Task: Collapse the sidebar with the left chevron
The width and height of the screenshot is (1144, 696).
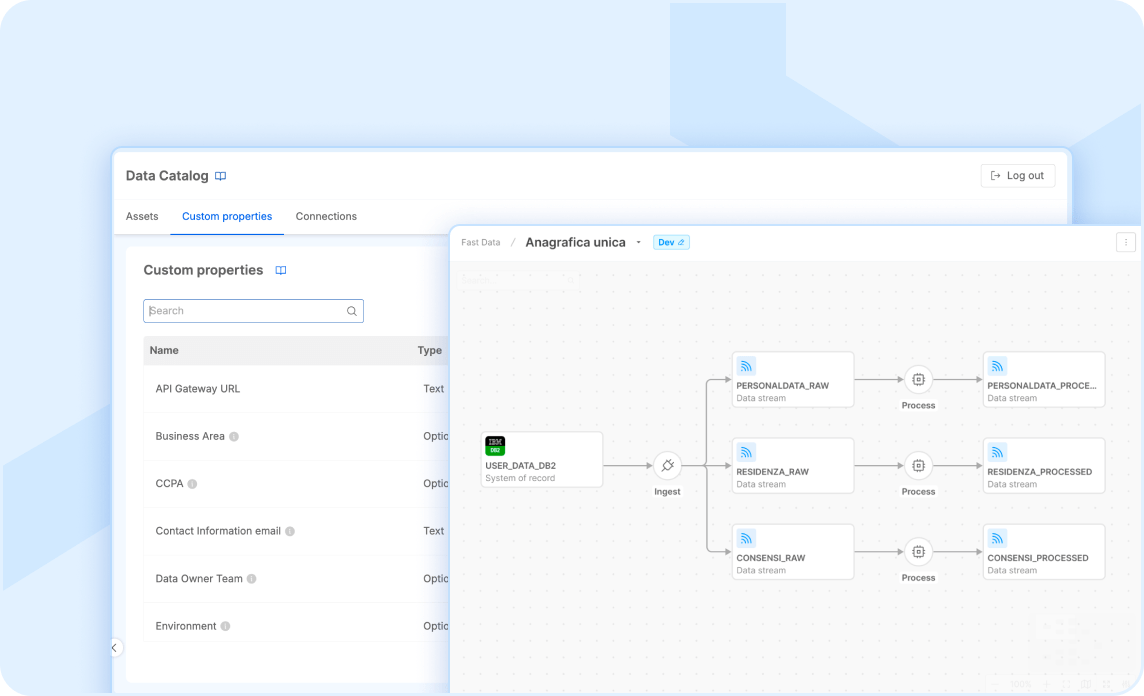Action: (115, 648)
